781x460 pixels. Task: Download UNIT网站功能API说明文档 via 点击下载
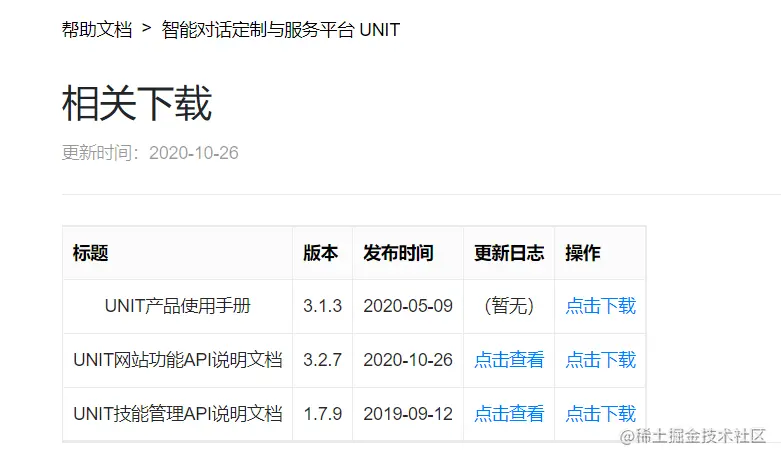point(600,359)
